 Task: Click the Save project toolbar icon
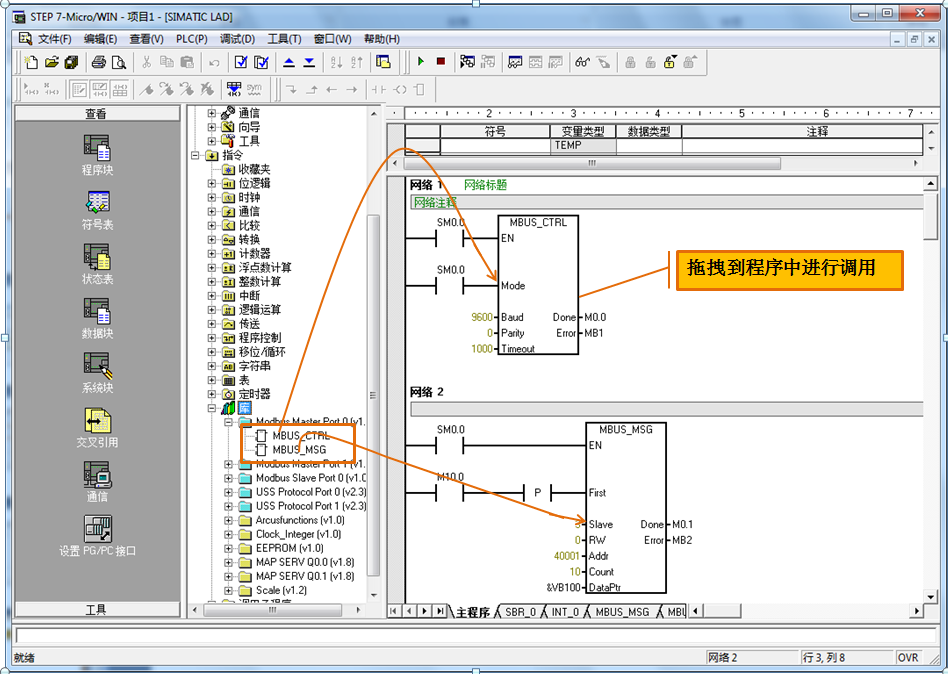coord(71,62)
